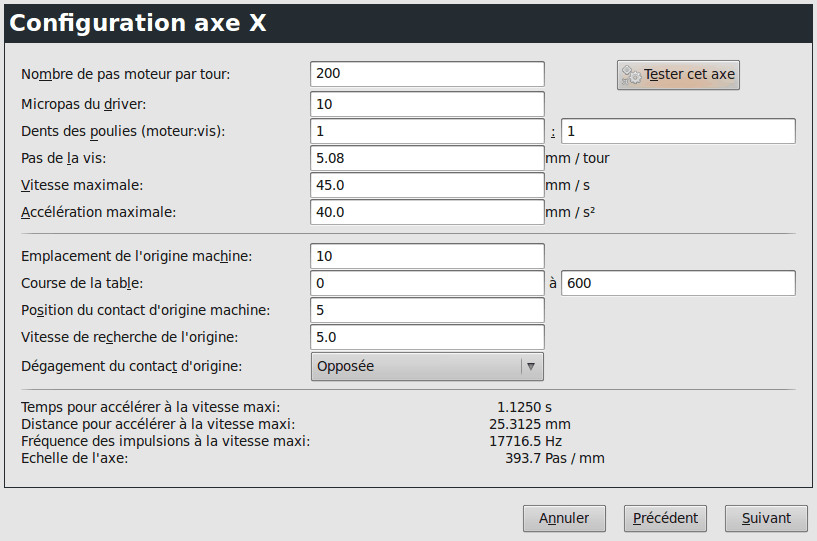Click the Emplacement de l'origine machine field
Screen dimensions: 817x541
pos(427,256)
